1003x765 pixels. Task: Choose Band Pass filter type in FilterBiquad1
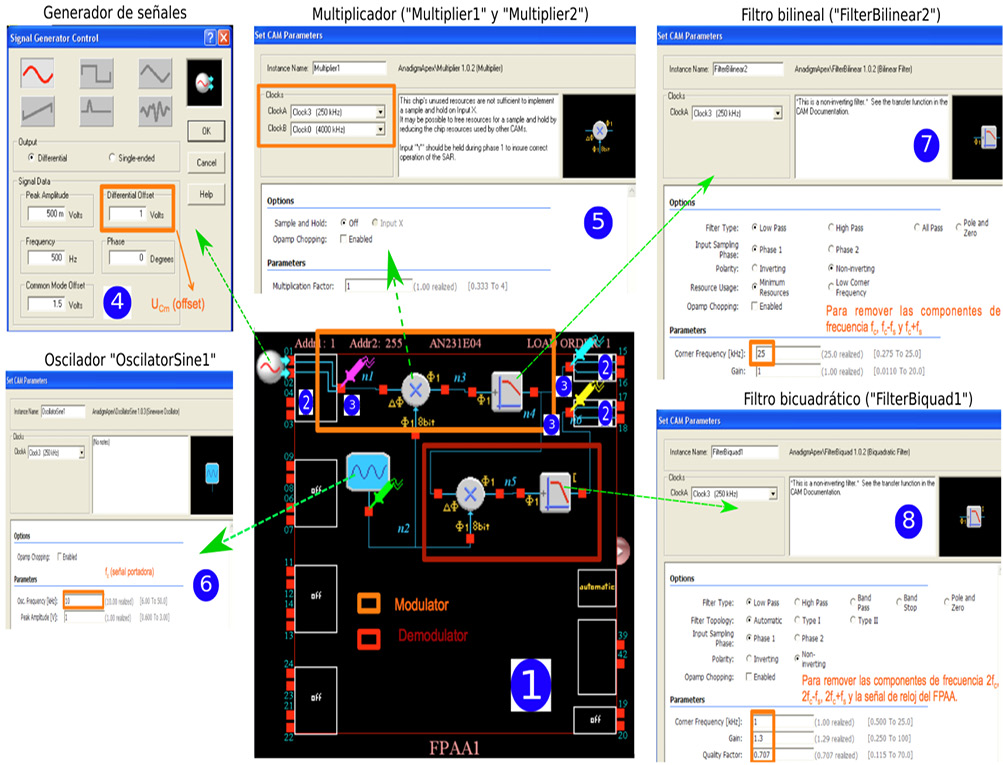coord(853,602)
